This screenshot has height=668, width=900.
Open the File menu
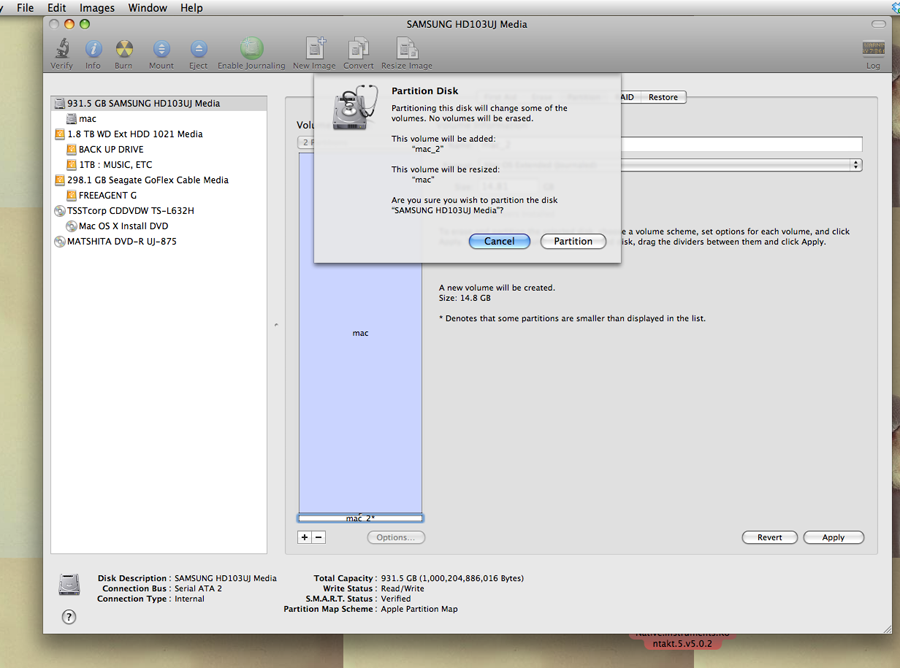tap(25, 7)
